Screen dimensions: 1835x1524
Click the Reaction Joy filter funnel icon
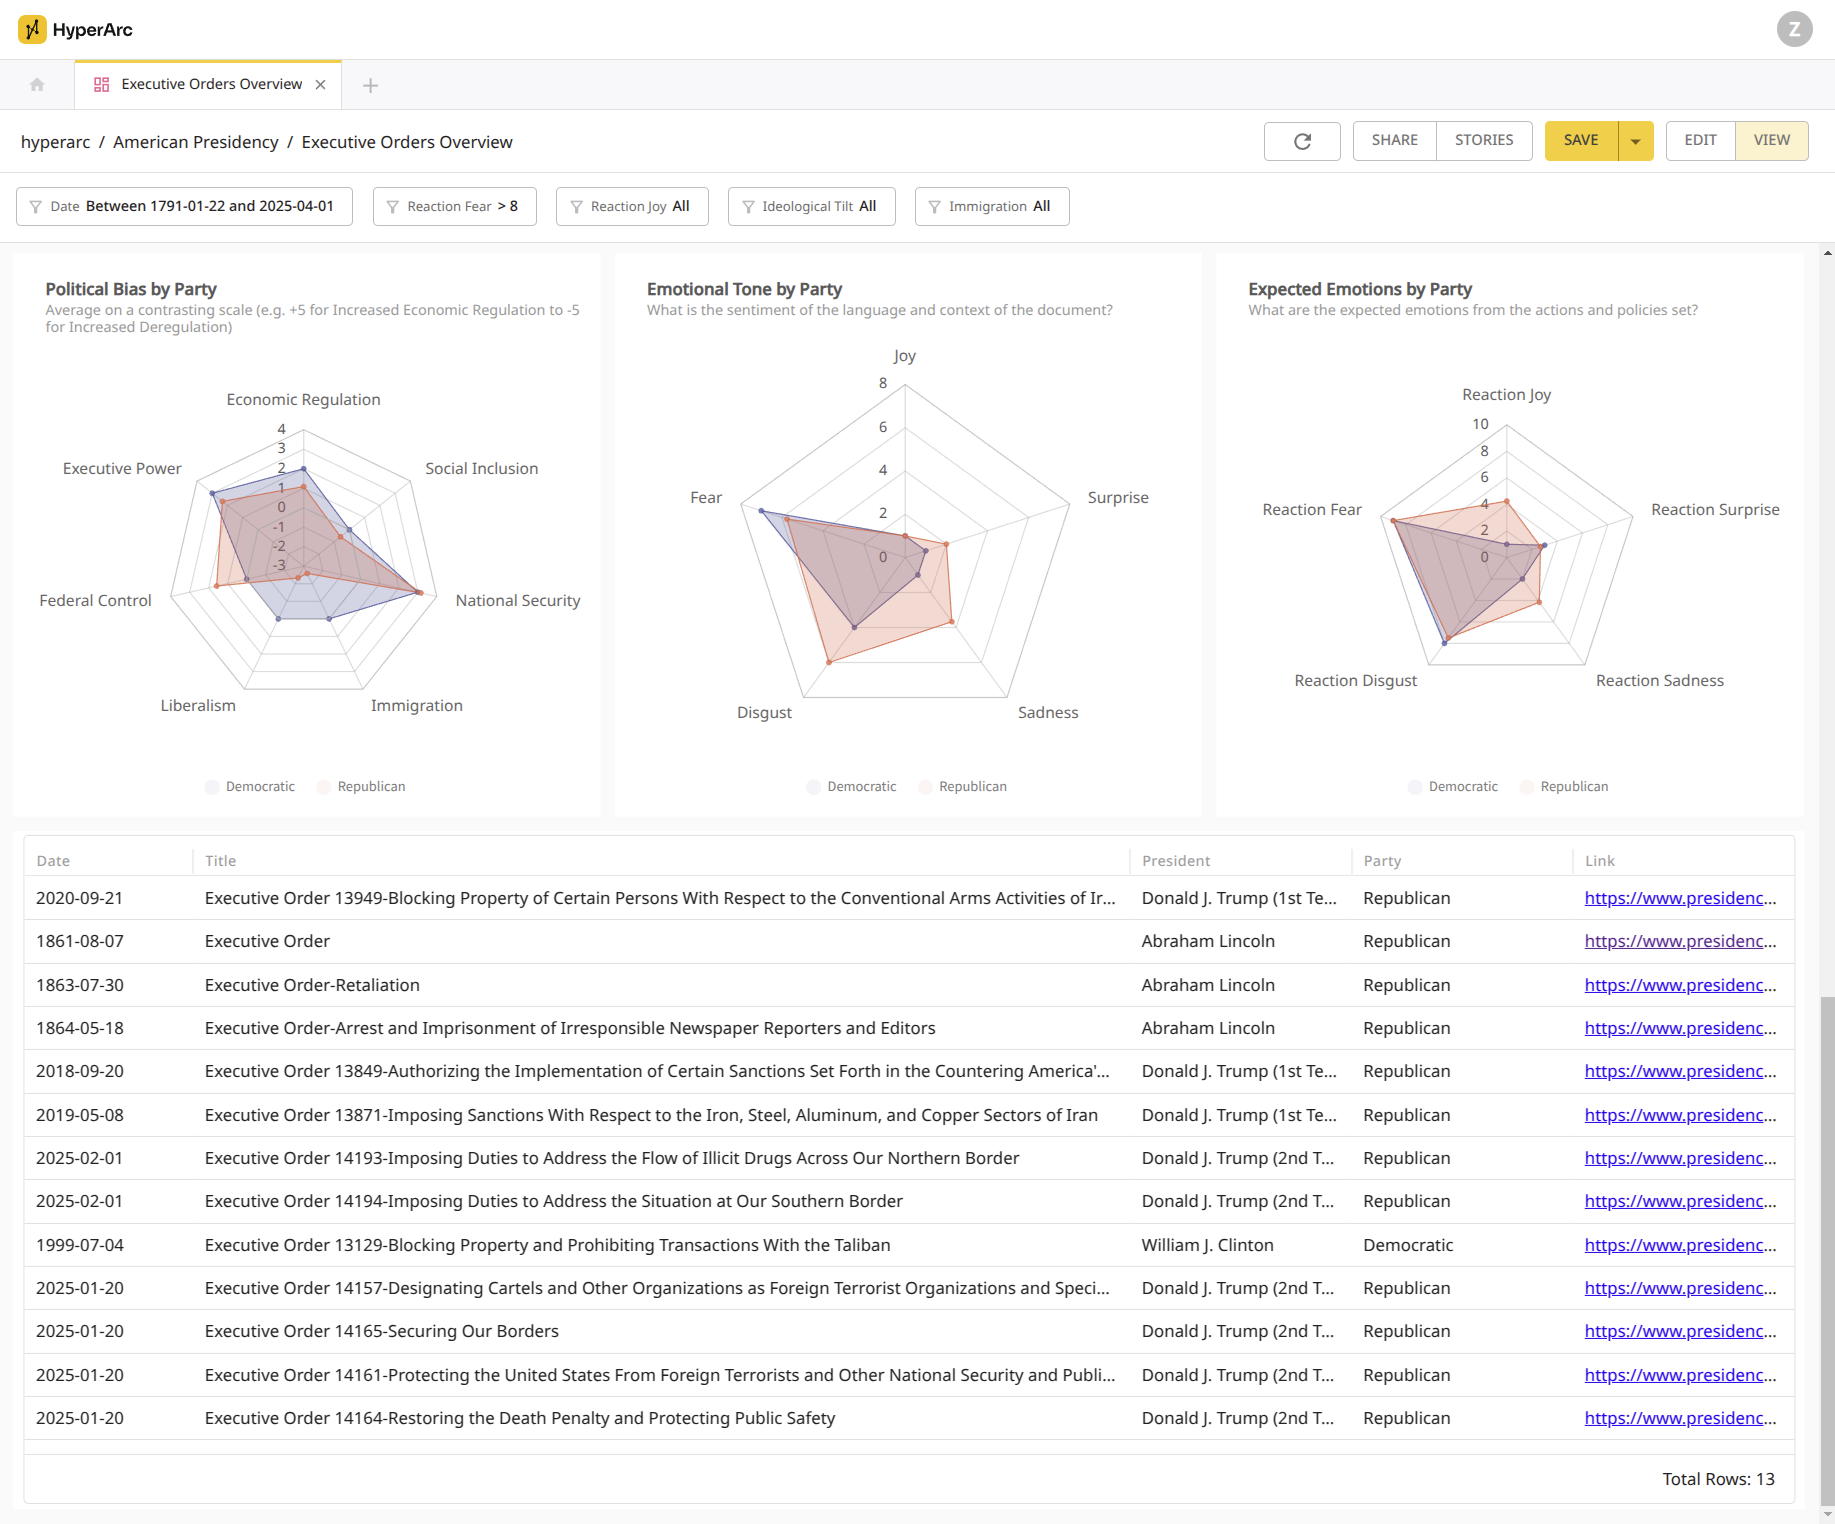coord(576,207)
